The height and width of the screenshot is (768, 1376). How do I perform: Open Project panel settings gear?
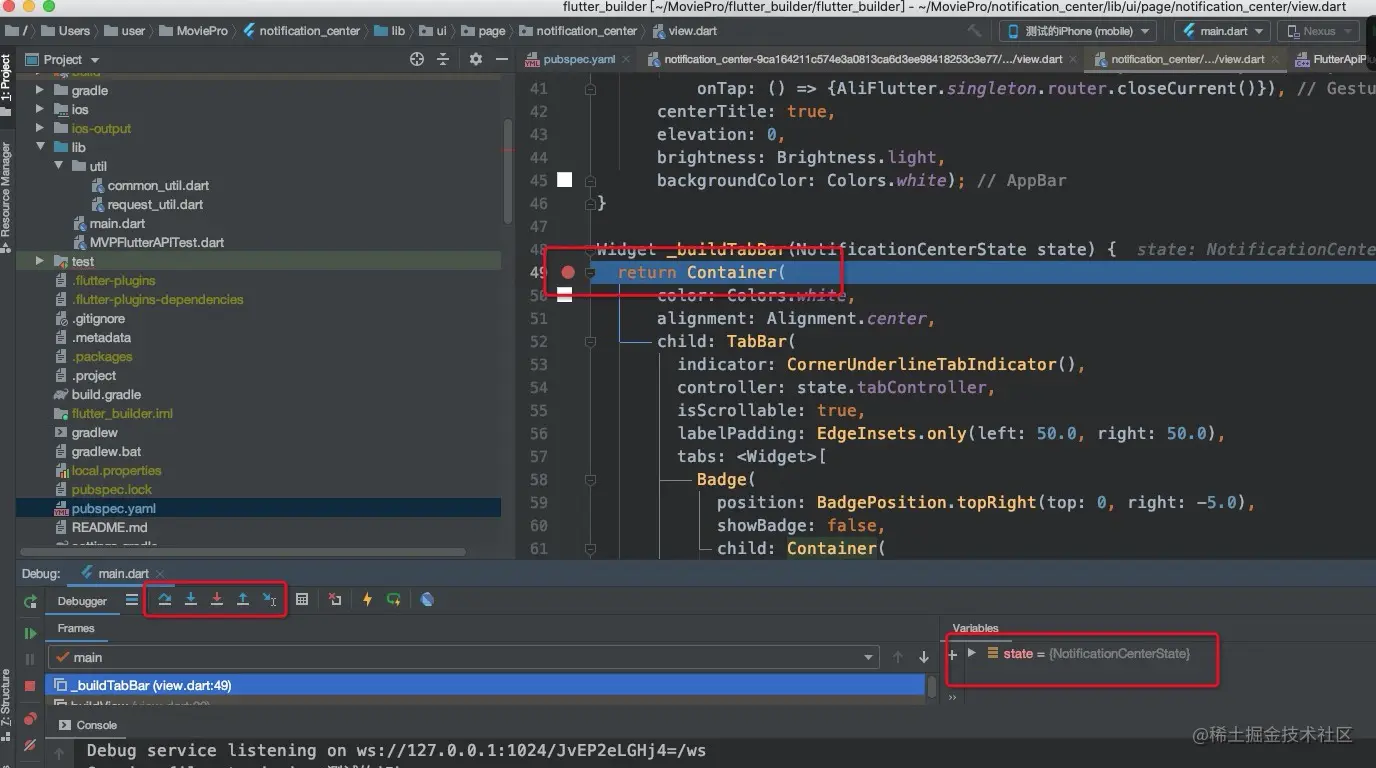coord(476,60)
